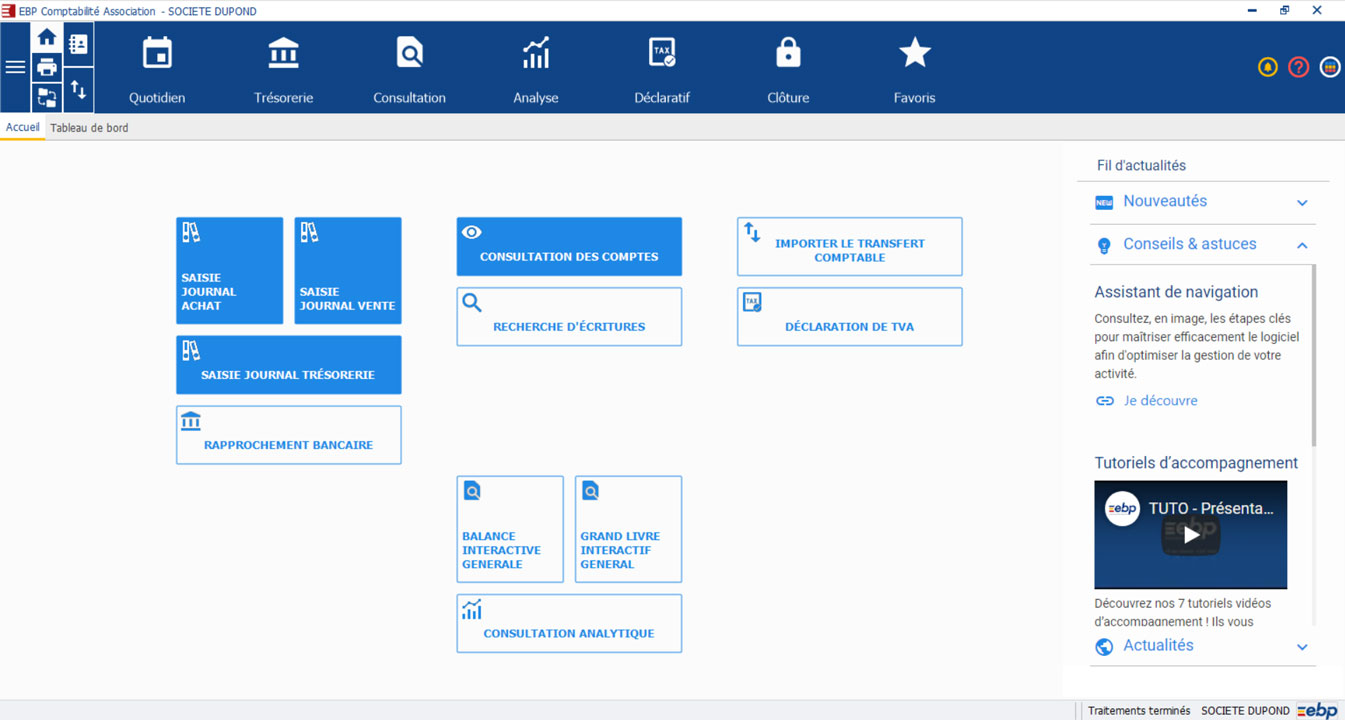Click 'Découvrez nos 7 tutoriels vidéos' text
Viewport: 1345px width, 720px height.
click(x=1183, y=604)
